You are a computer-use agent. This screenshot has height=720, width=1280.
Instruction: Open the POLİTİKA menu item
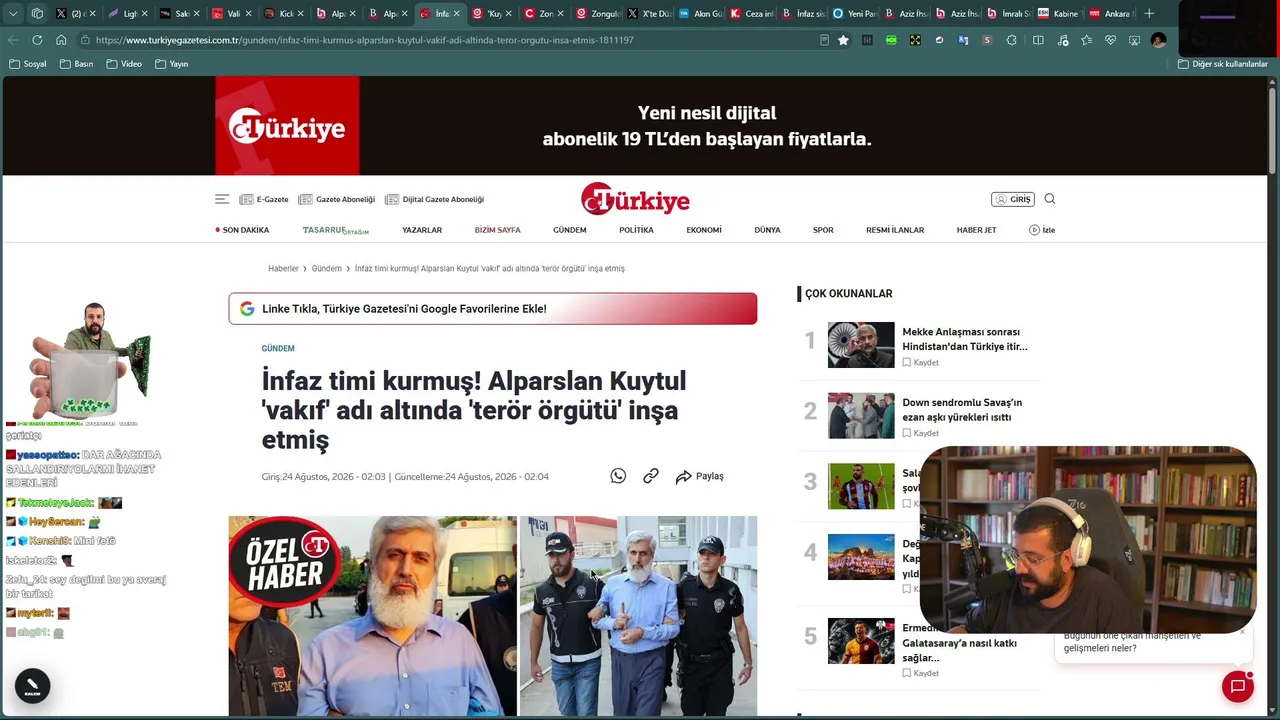tap(636, 230)
